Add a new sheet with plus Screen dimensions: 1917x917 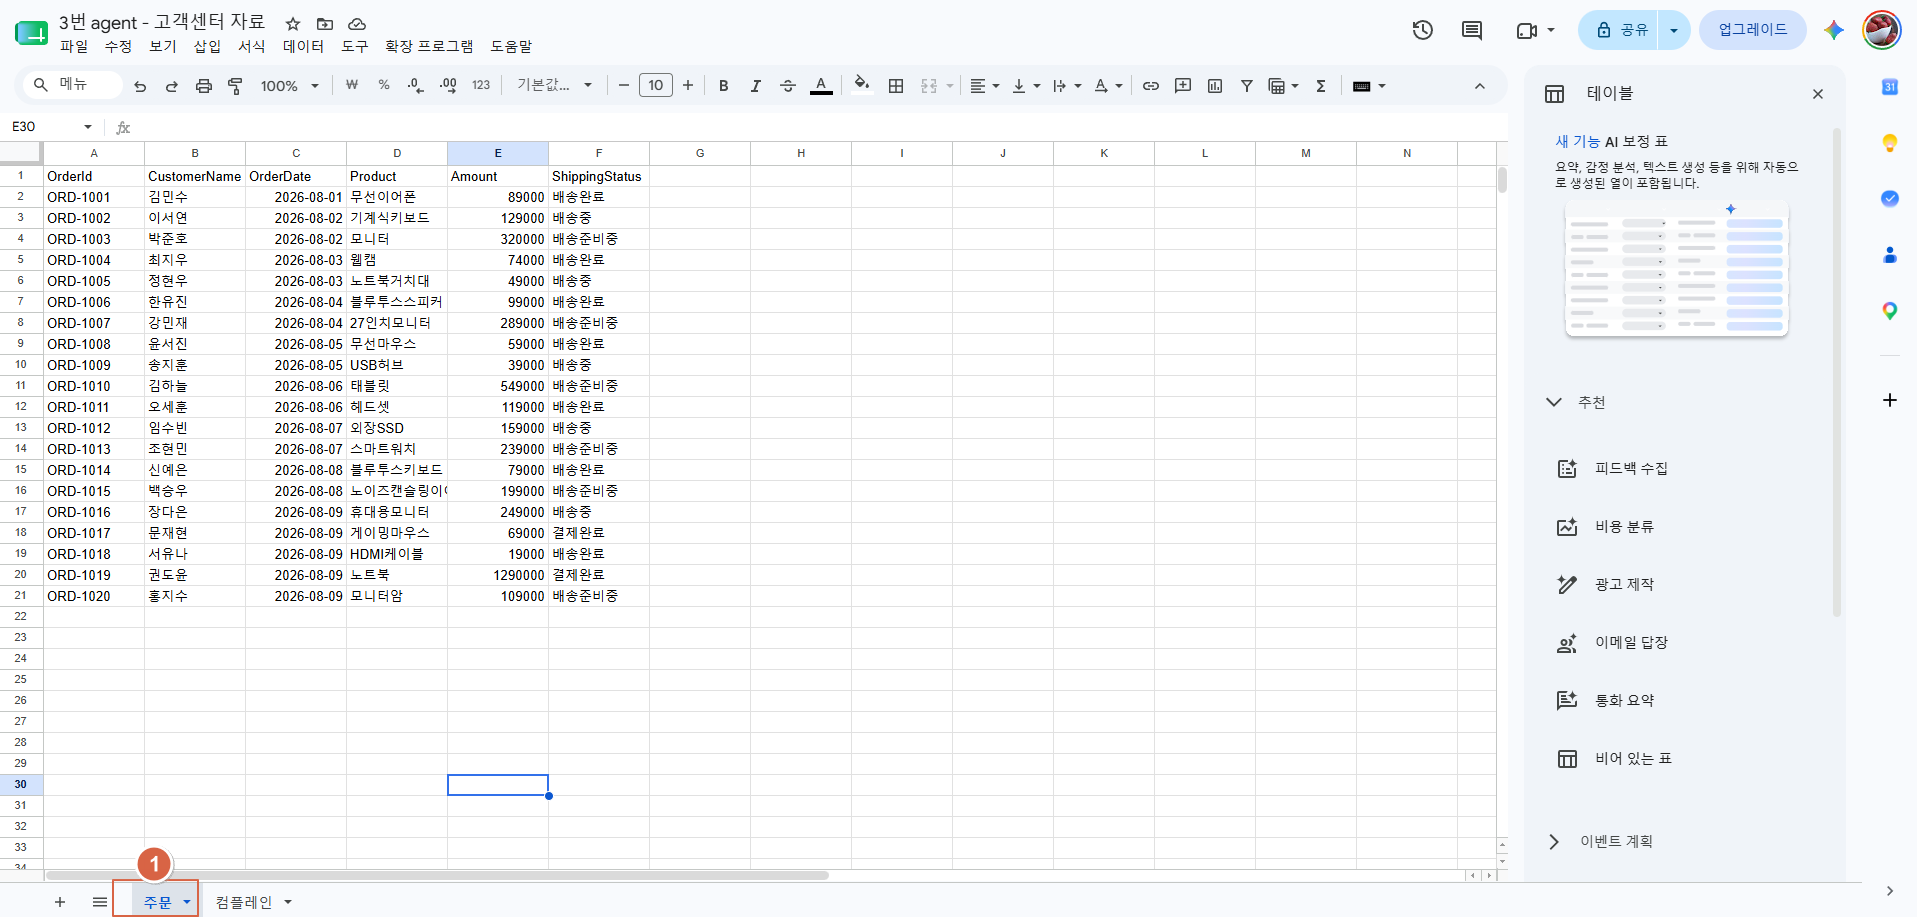(60, 902)
